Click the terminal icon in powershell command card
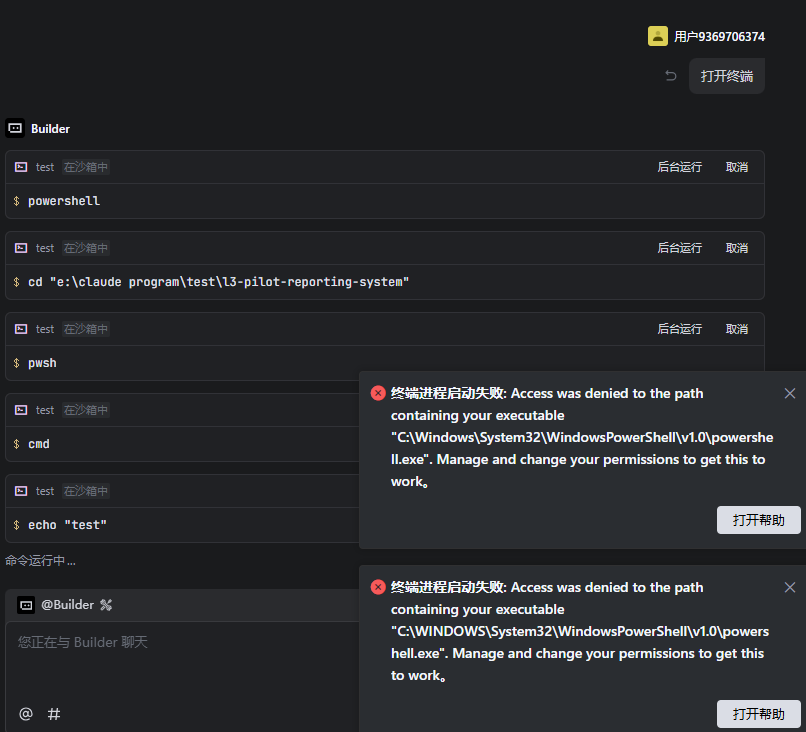 click(21, 167)
